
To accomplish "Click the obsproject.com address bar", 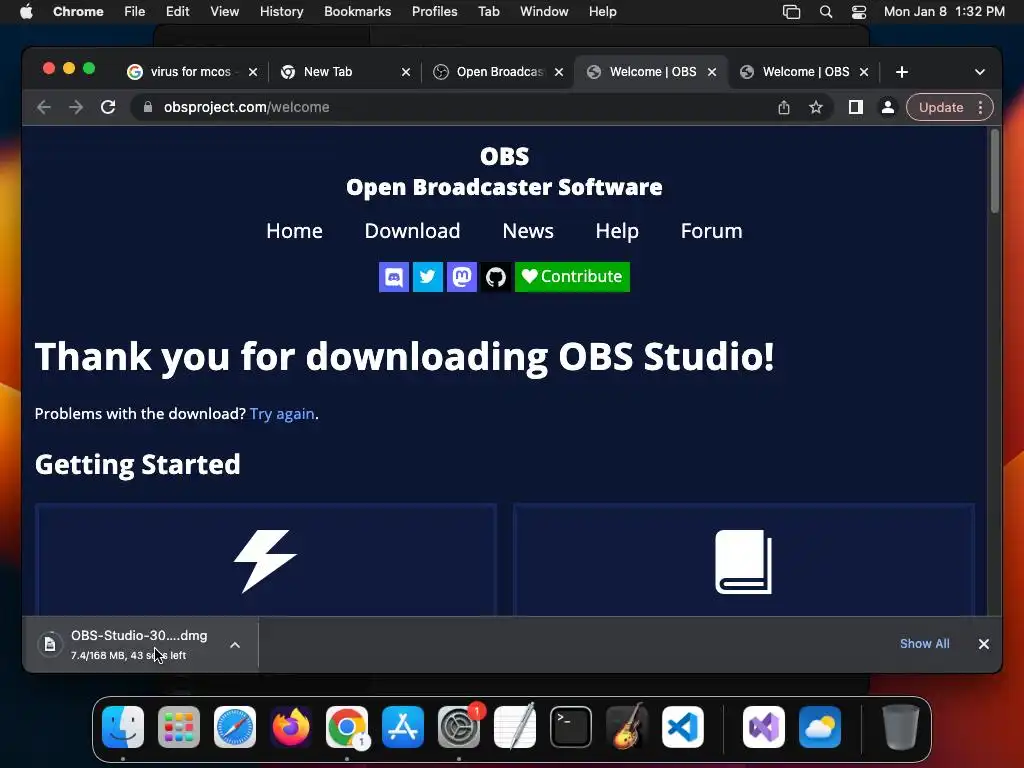I will pos(451,107).
